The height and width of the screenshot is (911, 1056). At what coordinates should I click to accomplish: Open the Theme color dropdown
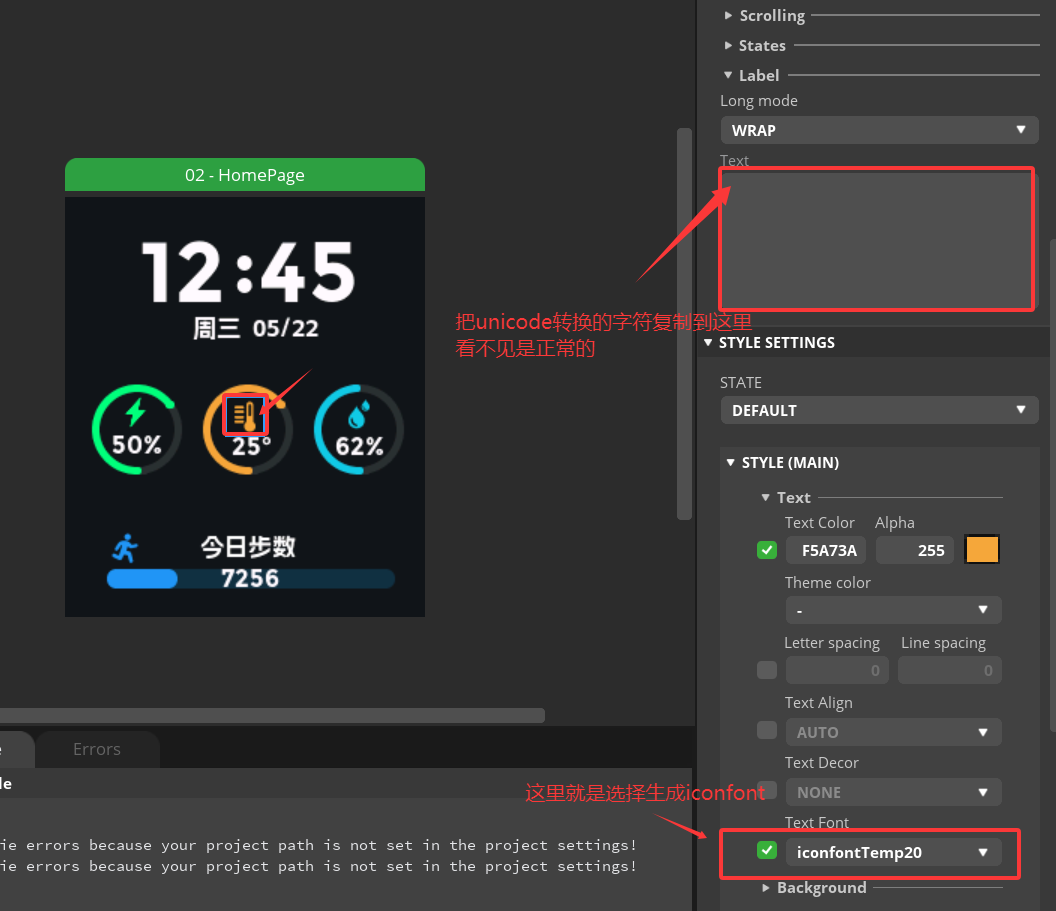893,610
